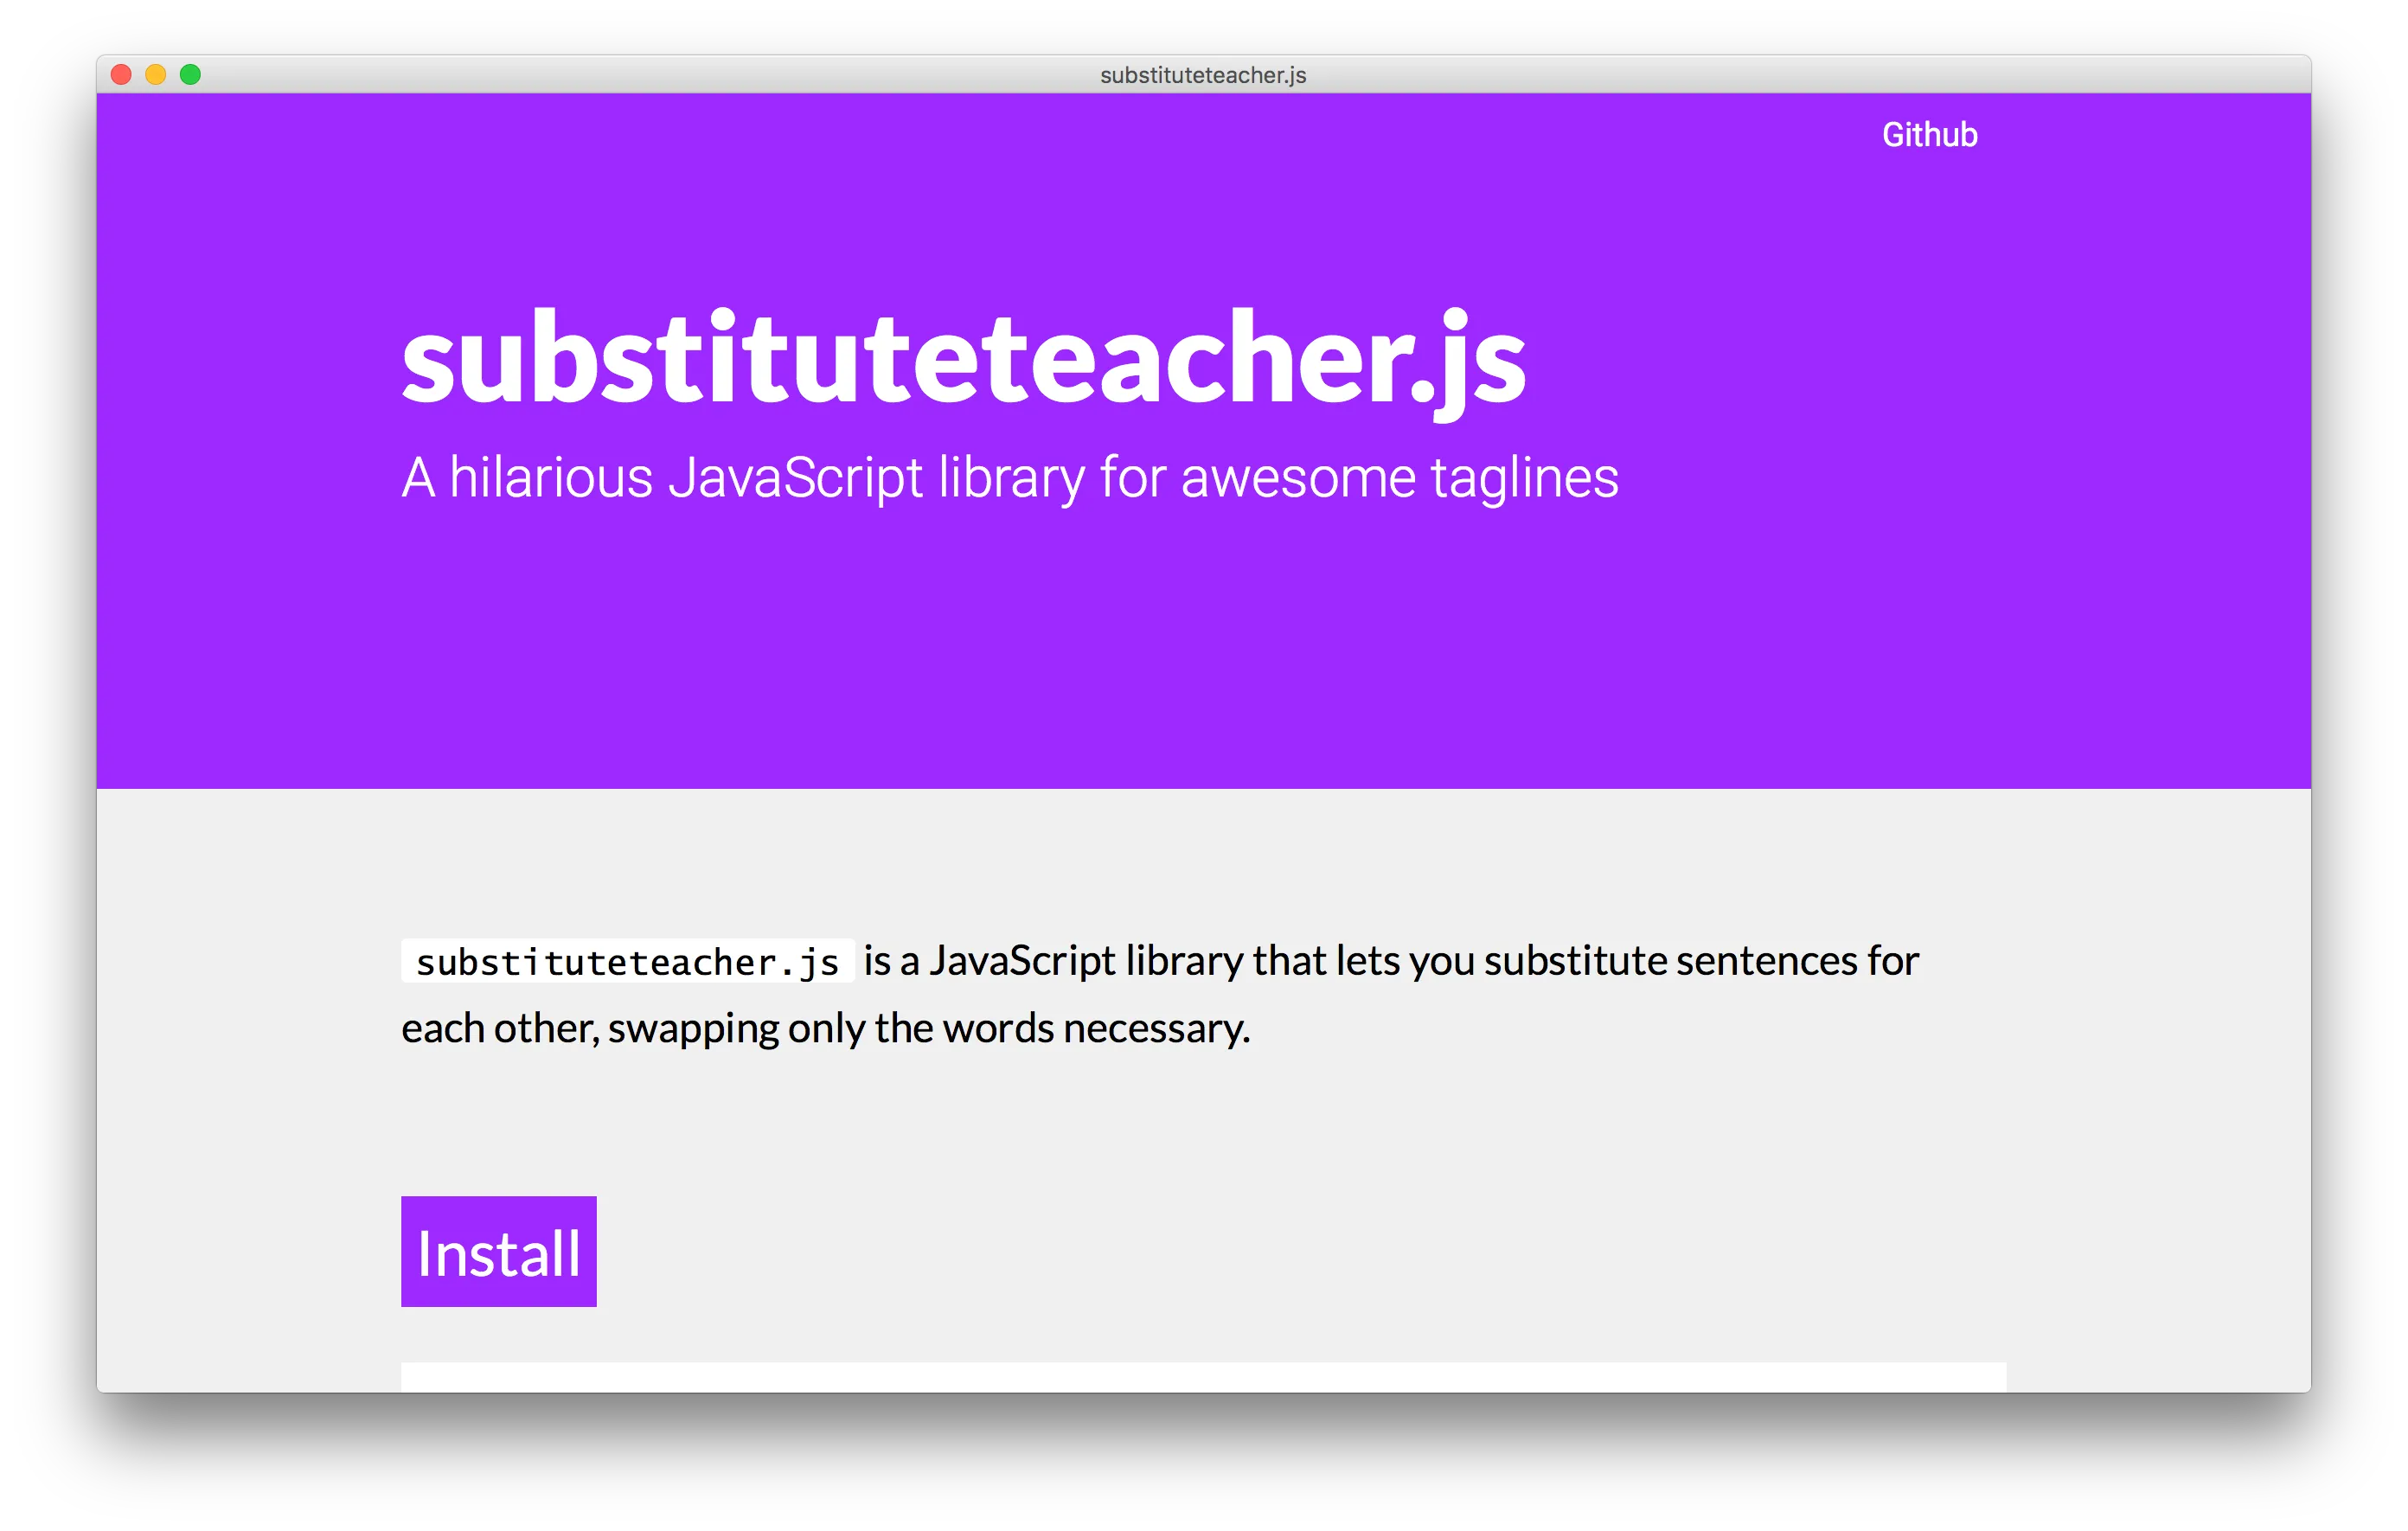The height and width of the screenshot is (1531, 2408).
Task: Click the Github navigation item
Action: coord(1928,134)
